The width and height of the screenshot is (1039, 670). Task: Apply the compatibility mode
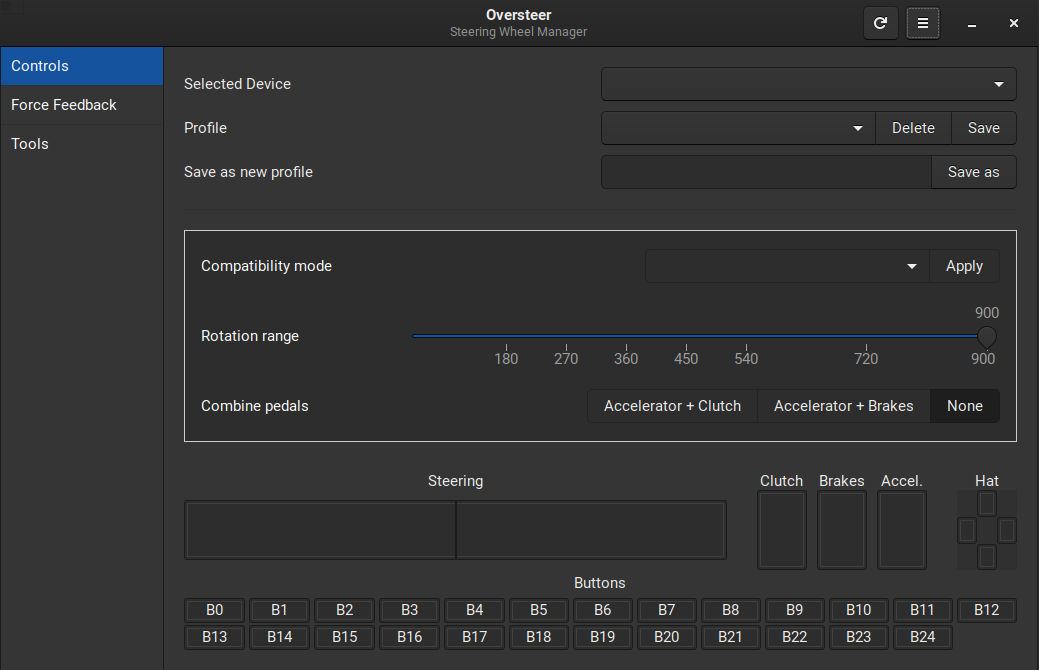click(x=964, y=266)
